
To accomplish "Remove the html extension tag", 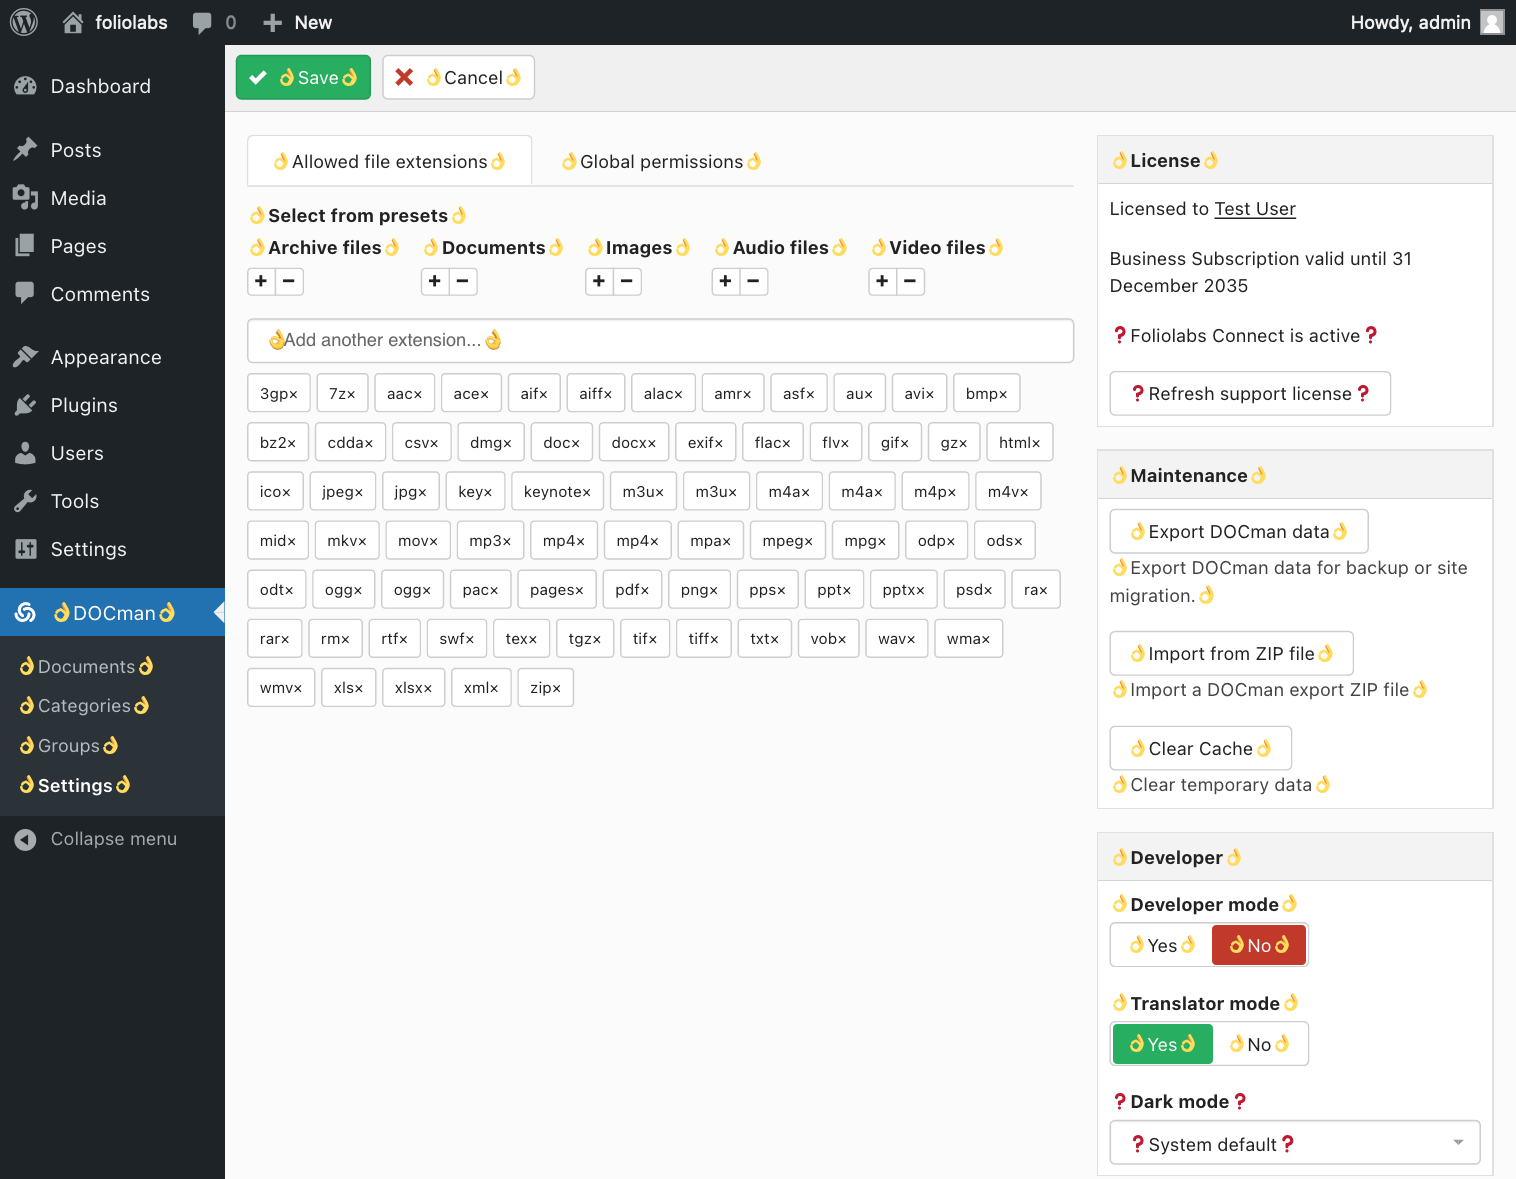I will point(1036,443).
